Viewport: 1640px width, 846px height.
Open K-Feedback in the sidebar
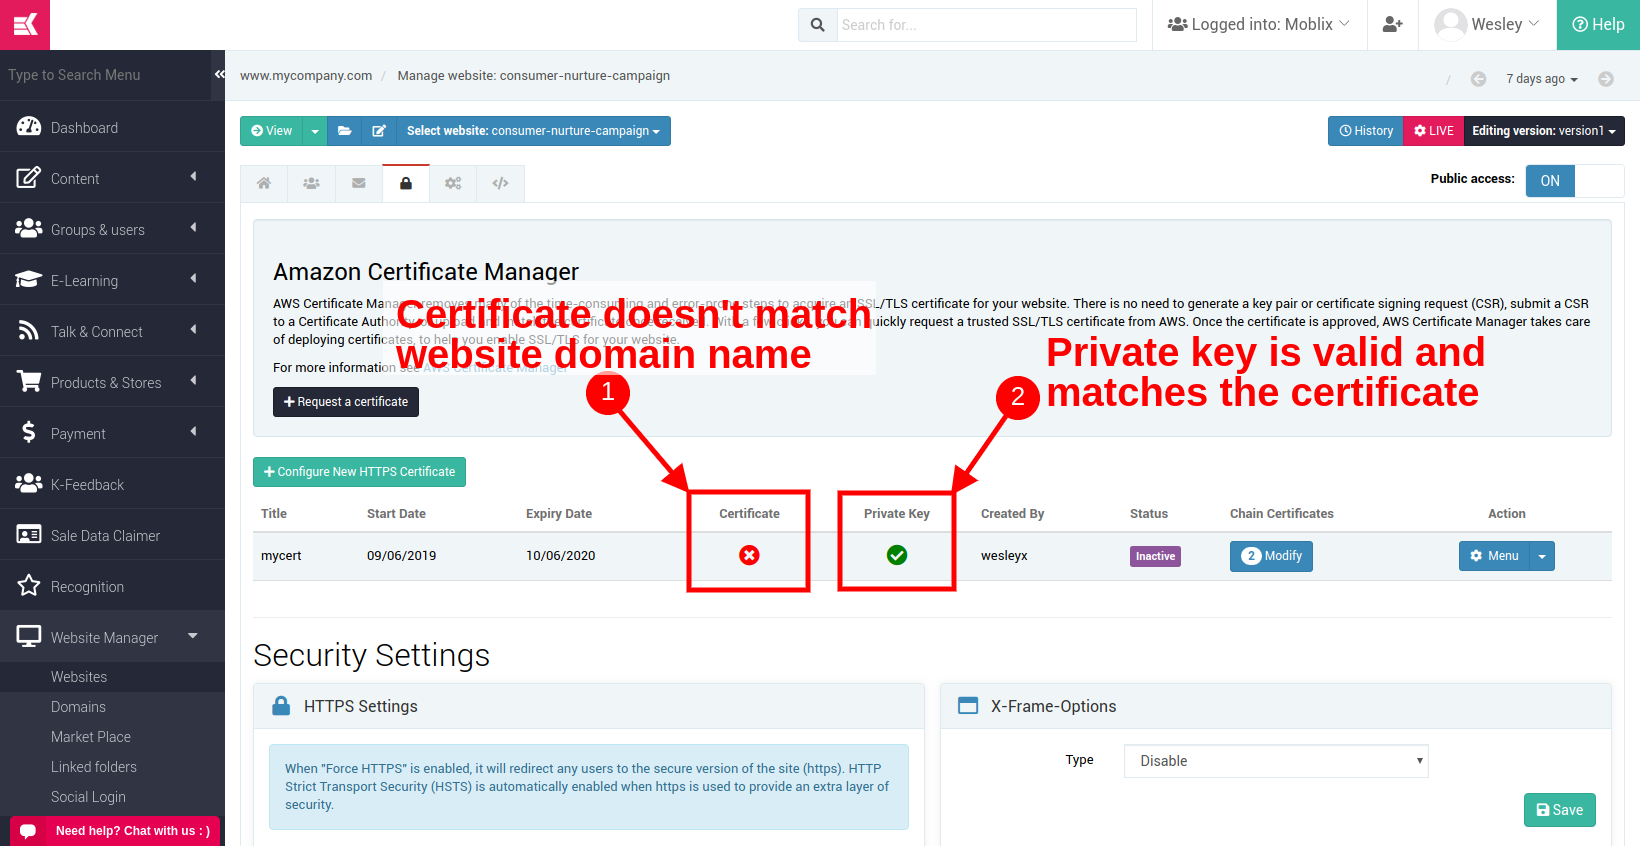click(112, 484)
